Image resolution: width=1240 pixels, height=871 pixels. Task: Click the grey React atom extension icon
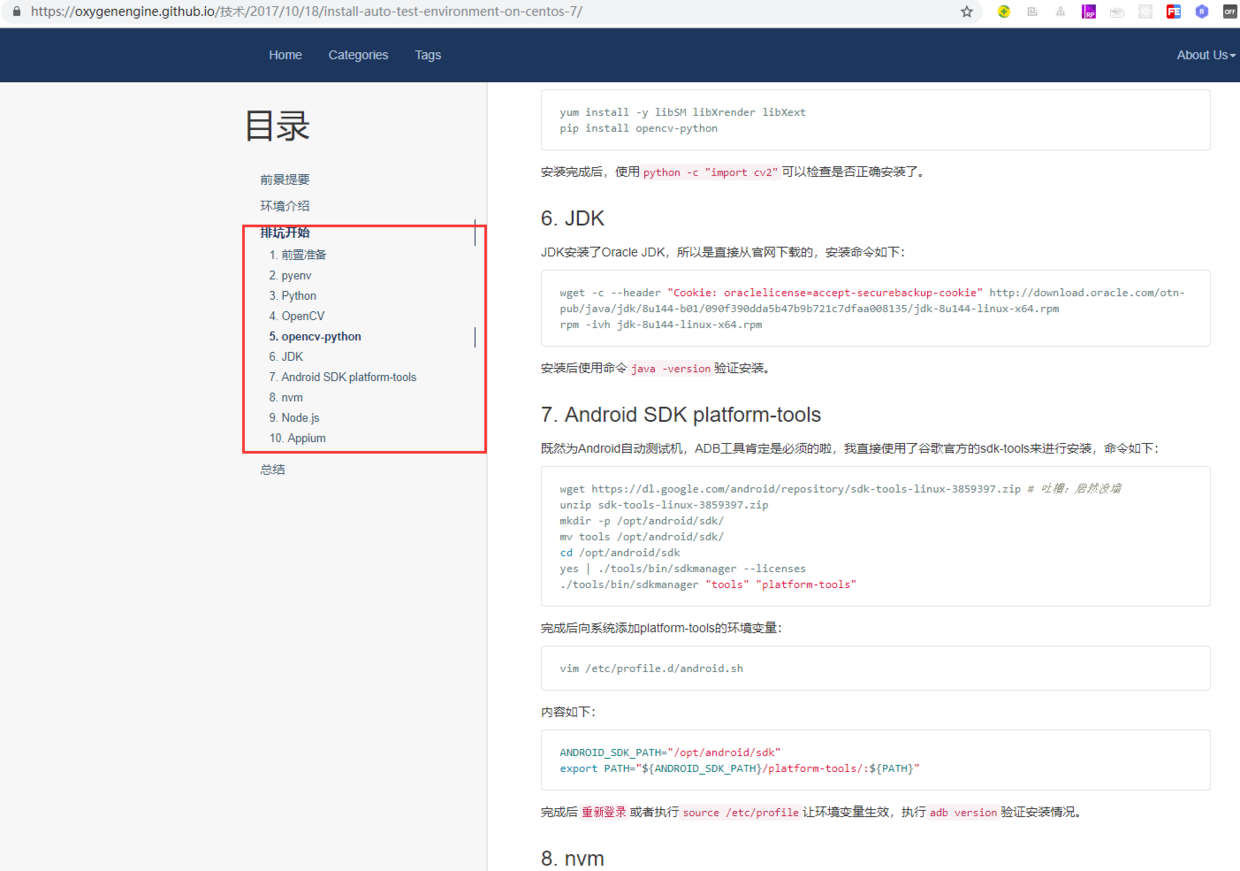click(1145, 12)
